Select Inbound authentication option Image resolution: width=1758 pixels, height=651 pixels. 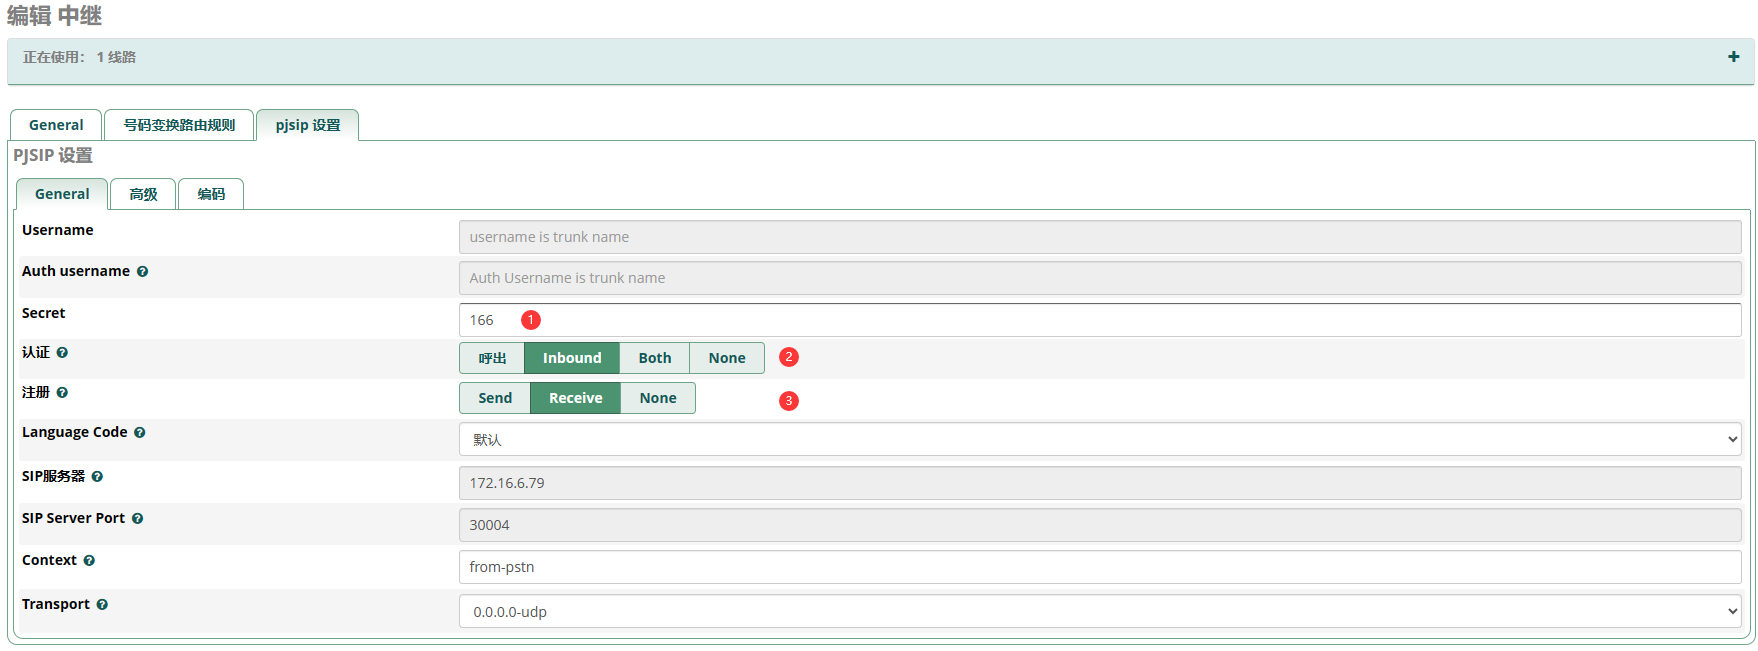click(572, 358)
